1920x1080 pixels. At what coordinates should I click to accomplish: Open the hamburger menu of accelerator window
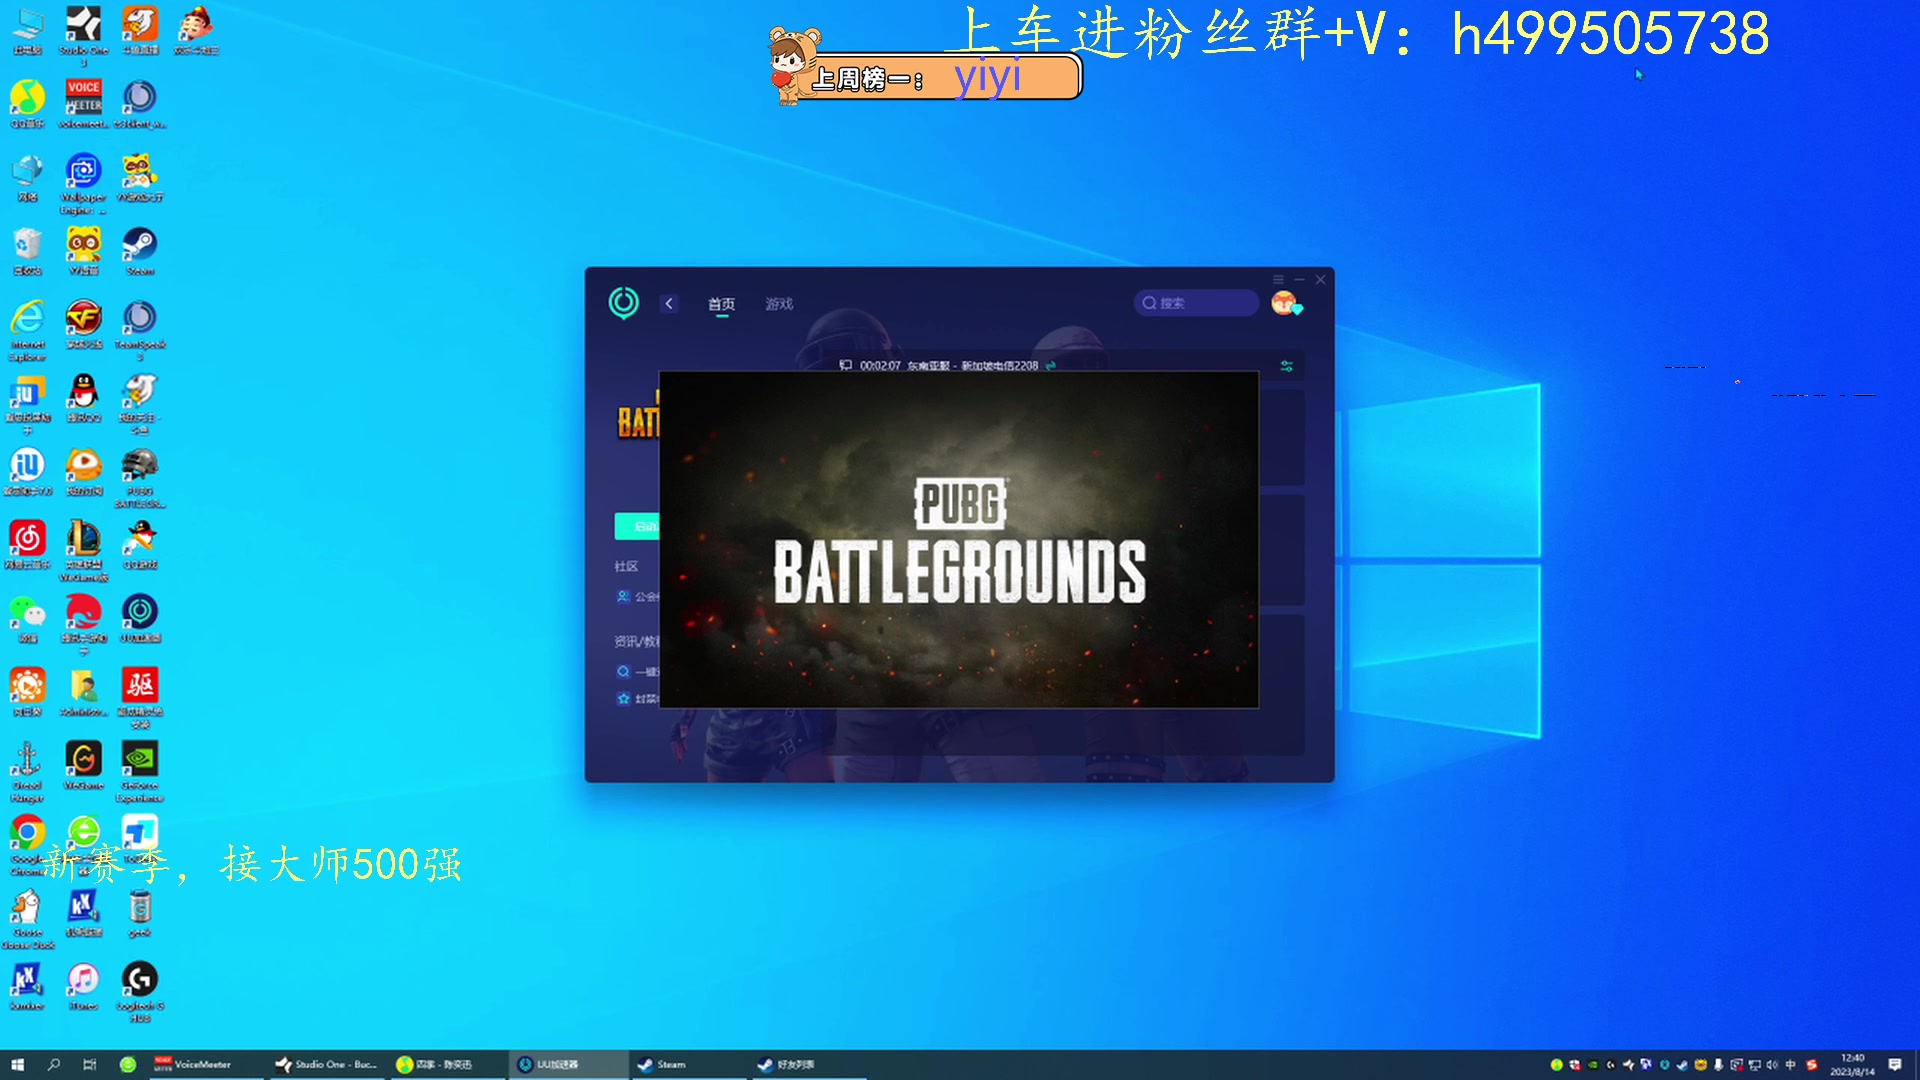tap(1278, 280)
